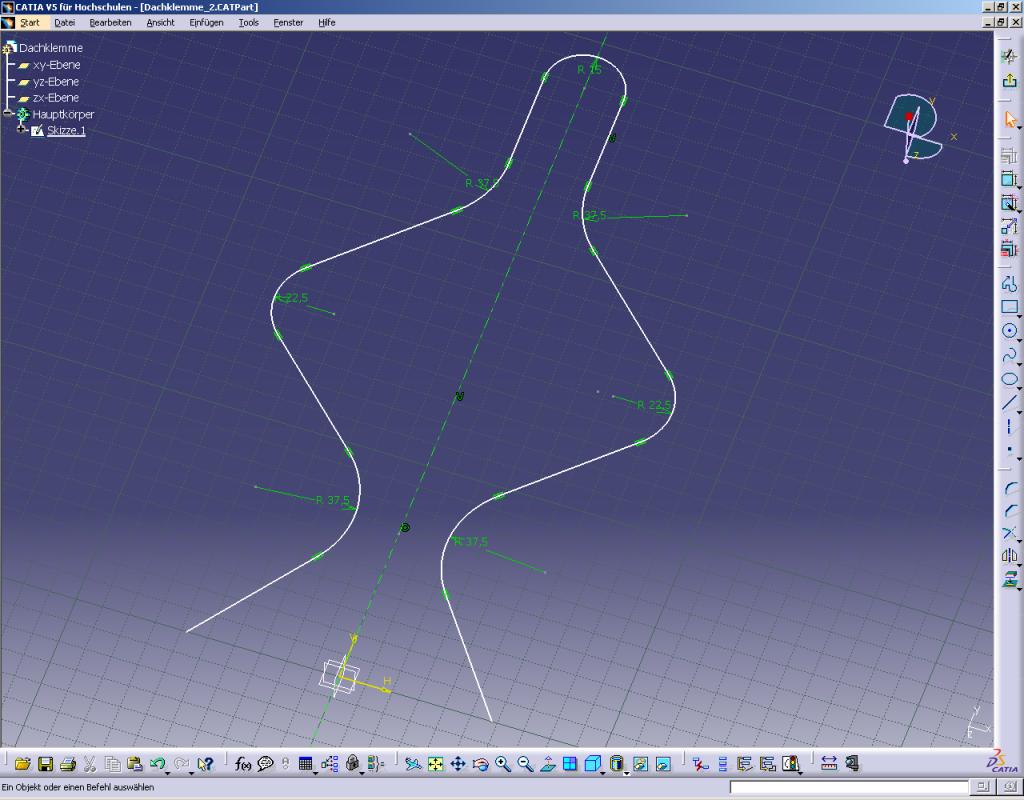1024x800 pixels.
Task: Open the view mode cylinder dropdown arrow
Action: (x=626, y=773)
